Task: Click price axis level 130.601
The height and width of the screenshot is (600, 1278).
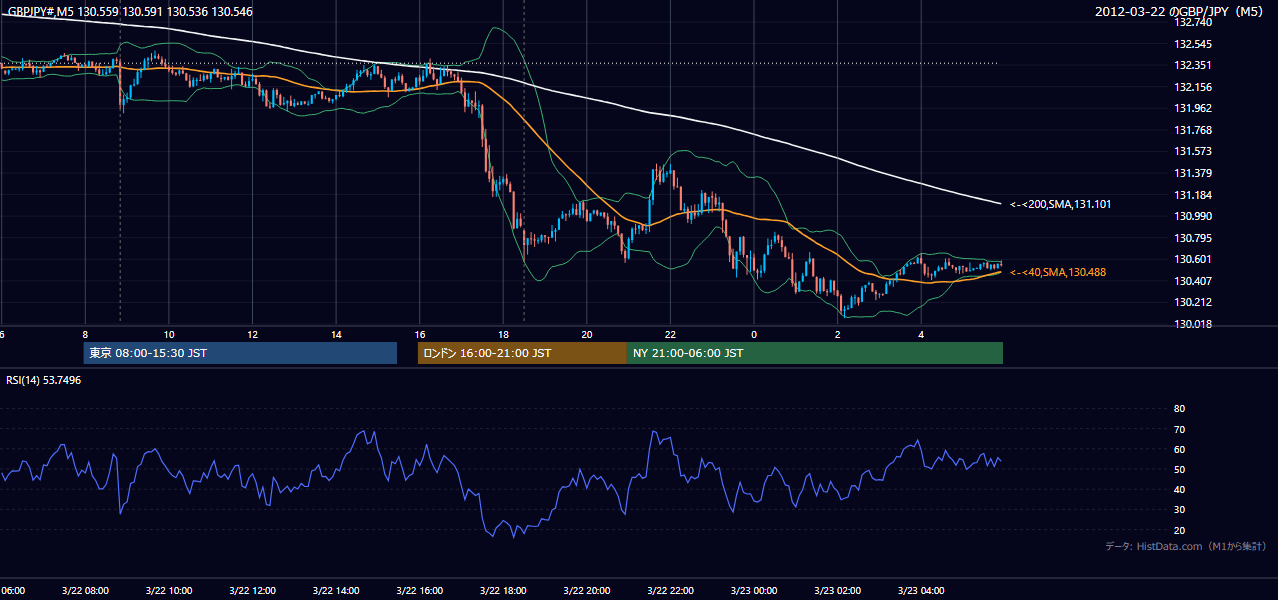Action: click(x=1191, y=260)
